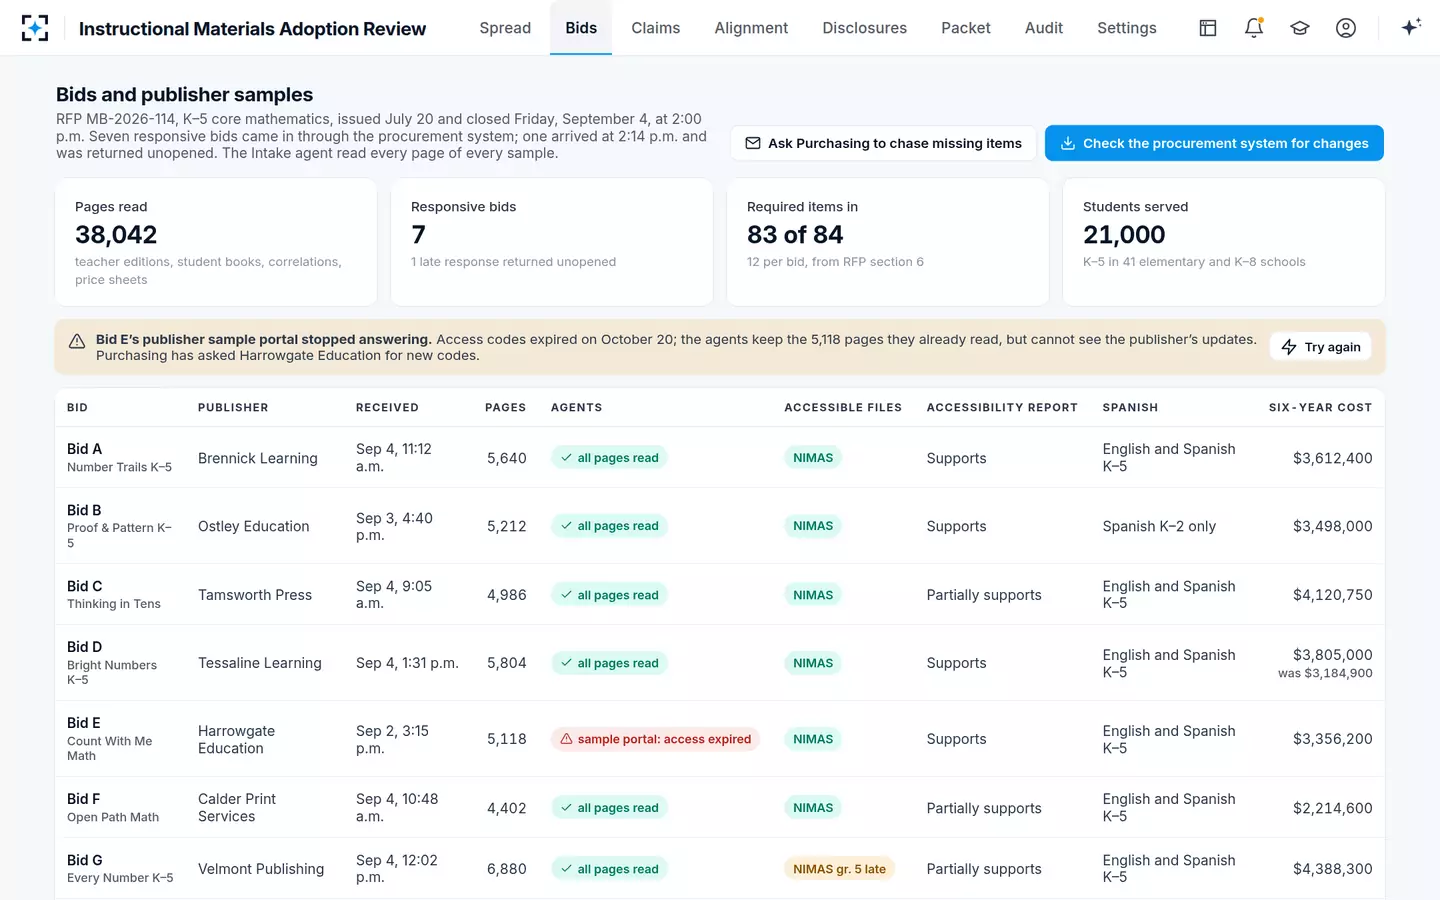Open the Claims tab

point(656,28)
